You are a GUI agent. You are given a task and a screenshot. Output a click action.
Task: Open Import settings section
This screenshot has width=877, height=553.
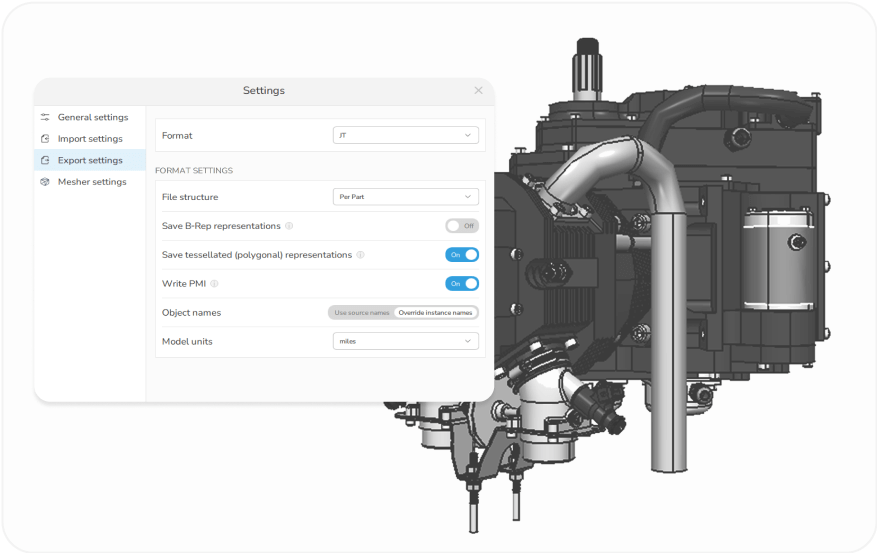[90, 139]
